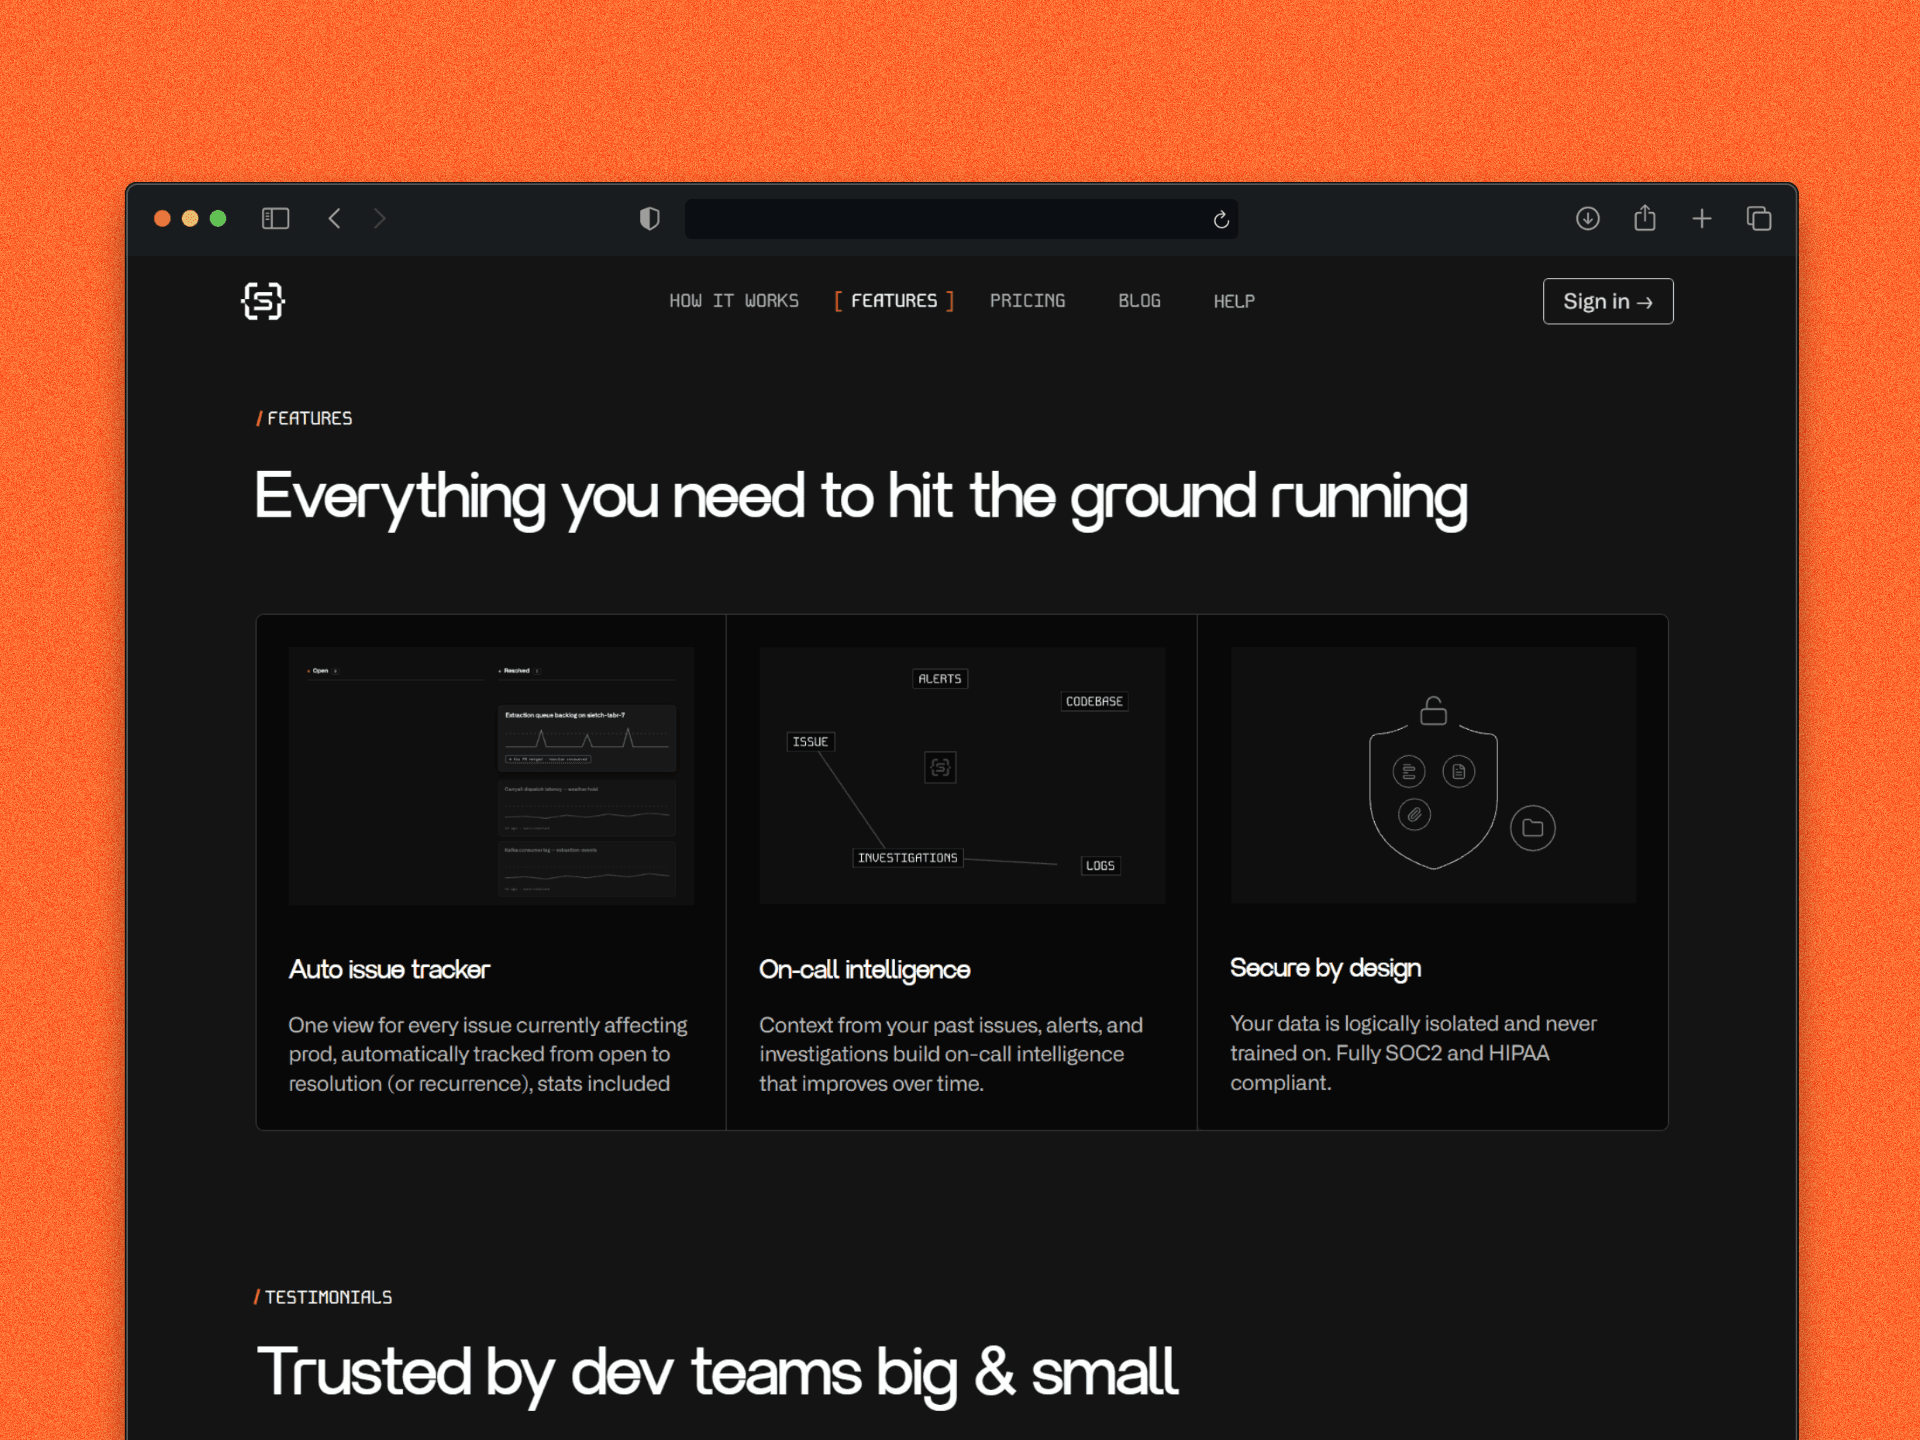
Task: Click the folder circle icon beside shield
Action: click(1532, 828)
